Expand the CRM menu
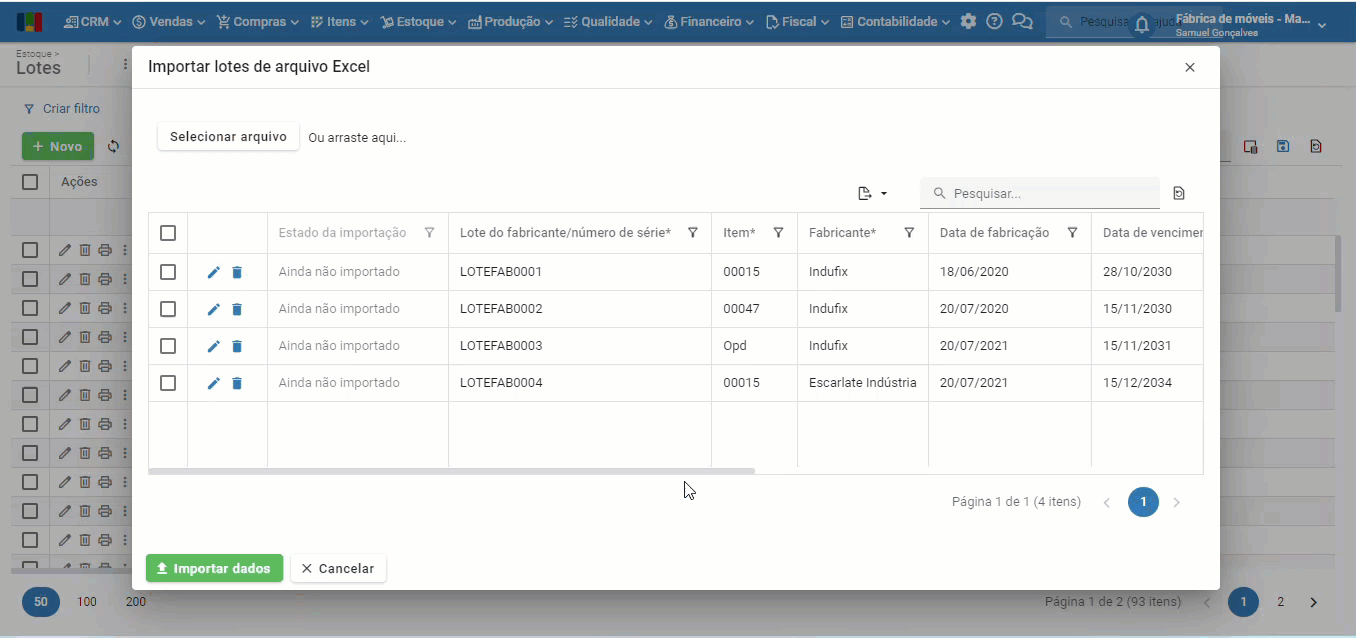This screenshot has height=638, width=1356. tap(92, 21)
